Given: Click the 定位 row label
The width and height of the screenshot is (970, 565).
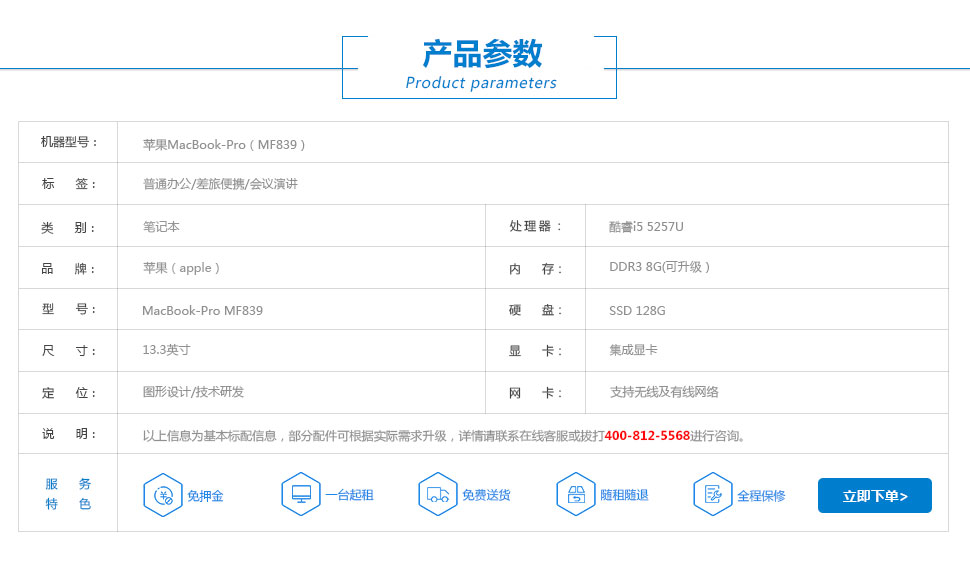Looking at the screenshot, I should point(69,393).
